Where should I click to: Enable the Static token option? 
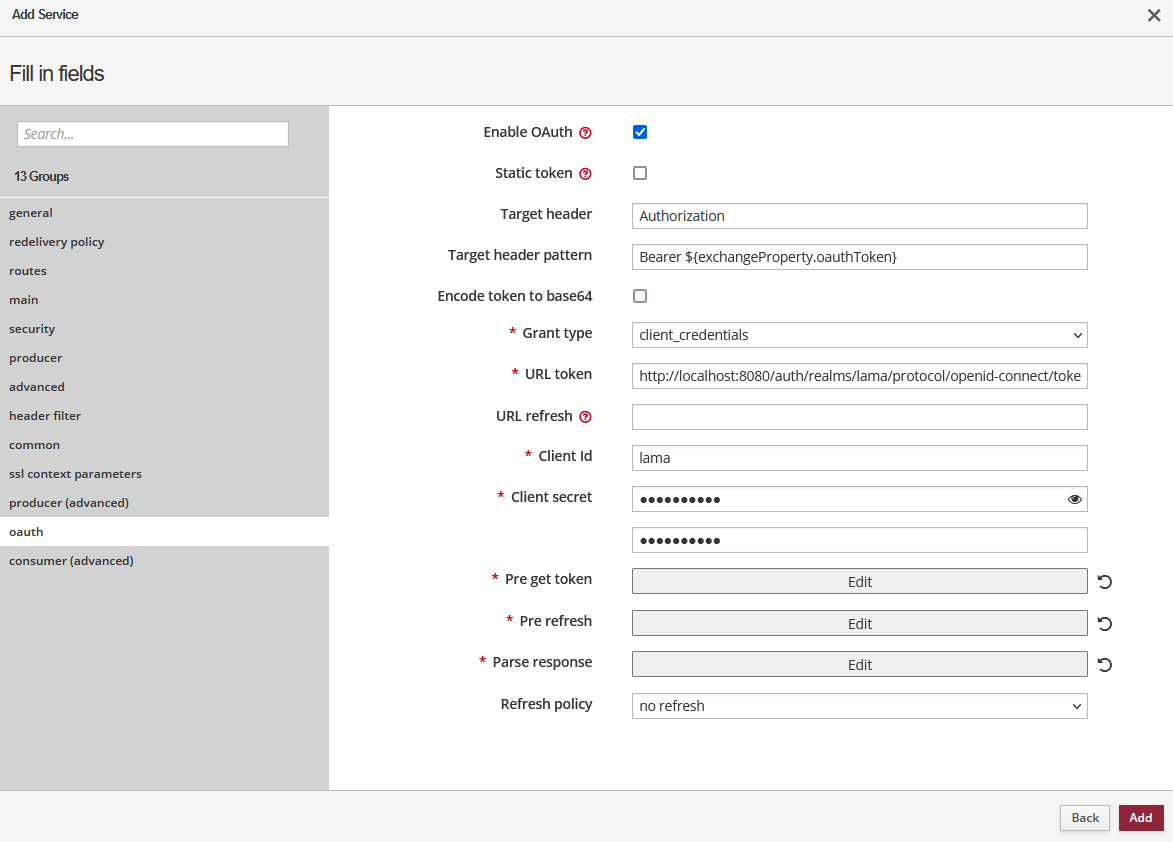[639, 172]
